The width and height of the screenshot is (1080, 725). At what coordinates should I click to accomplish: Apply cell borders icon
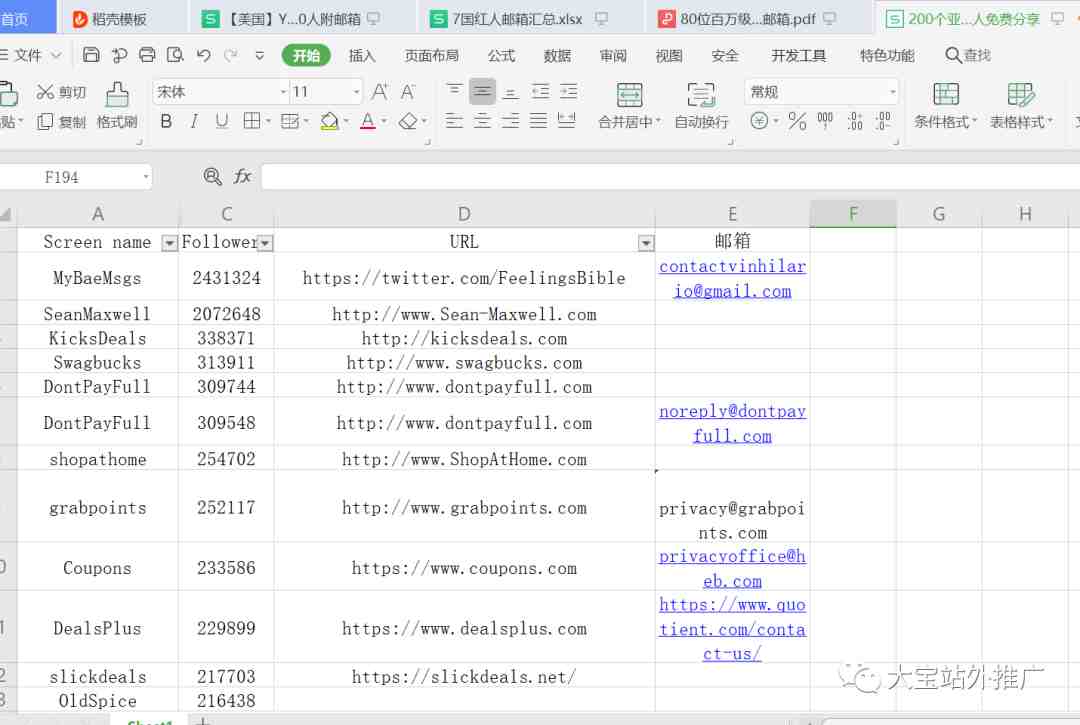pos(252,122)
